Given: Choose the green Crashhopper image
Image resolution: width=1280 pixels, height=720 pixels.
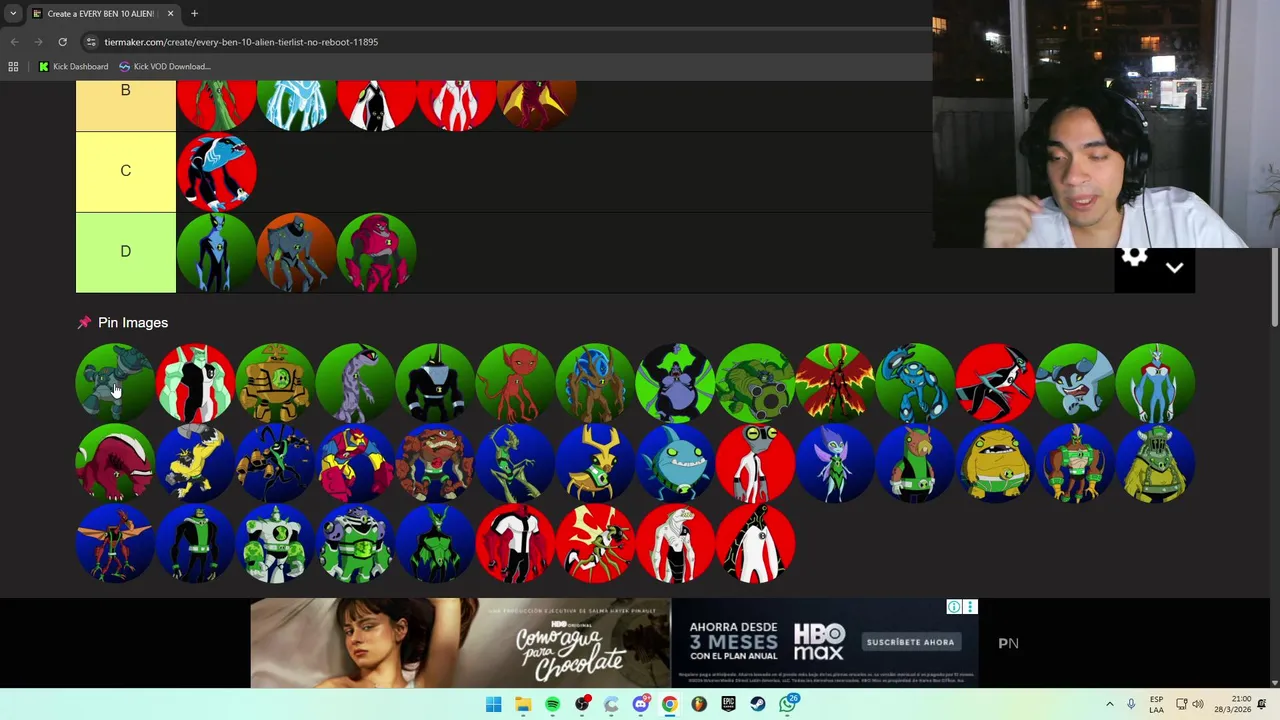Looking at the screenshot, I should 515,462.
